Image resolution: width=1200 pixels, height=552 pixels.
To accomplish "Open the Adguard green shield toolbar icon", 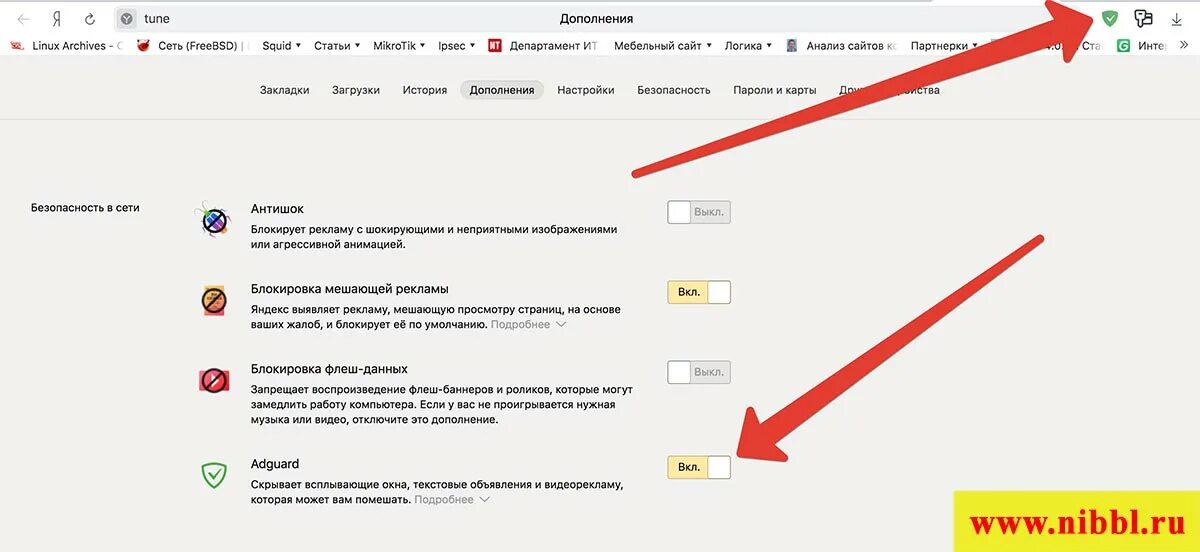I will point(1109,18).
